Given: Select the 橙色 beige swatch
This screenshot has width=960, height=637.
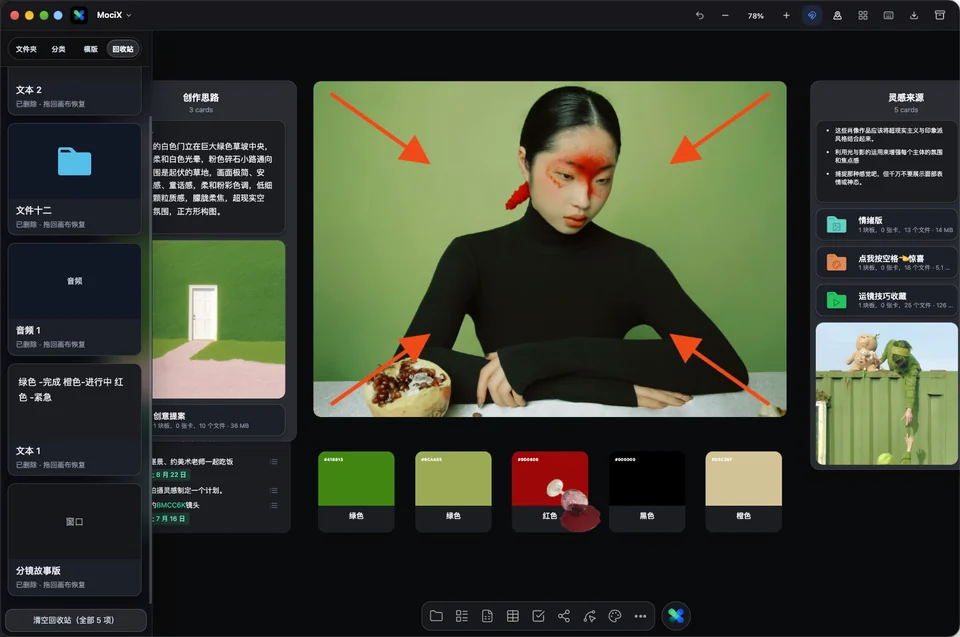Looking at the screenshot, I should click(x=743, y=491).
